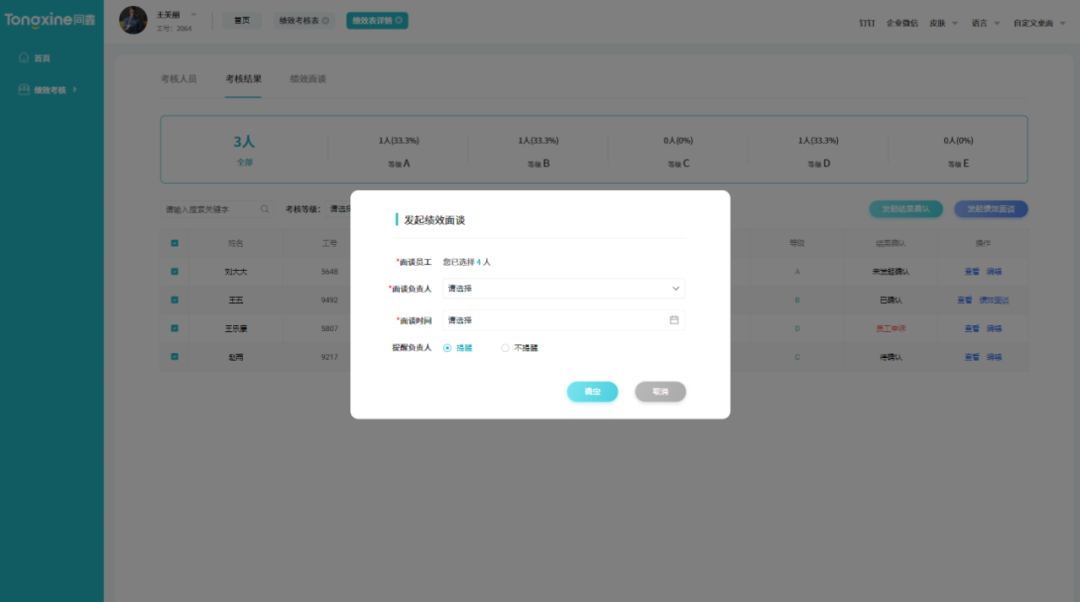Switch to the 绩效面谈 tab
This screenshot has width=1080, height=602.
tap(308, 78)
